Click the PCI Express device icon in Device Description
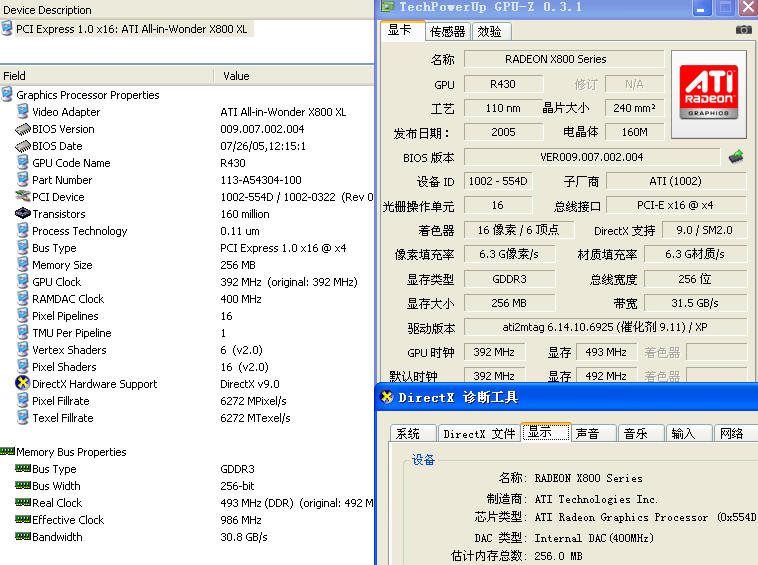758x565 pixels. 7,29
